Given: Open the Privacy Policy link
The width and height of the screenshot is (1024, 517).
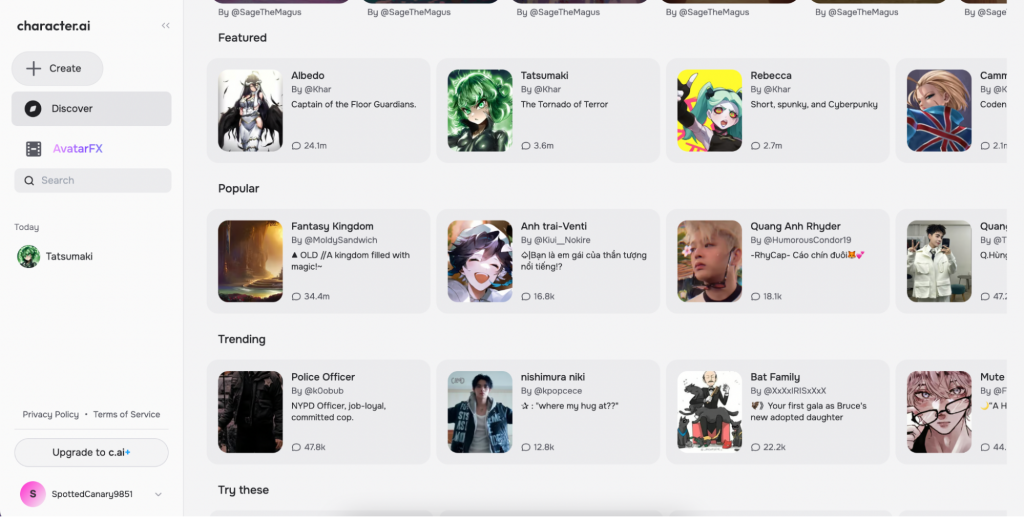Looking at the screenshot, I should pos(51,414).
